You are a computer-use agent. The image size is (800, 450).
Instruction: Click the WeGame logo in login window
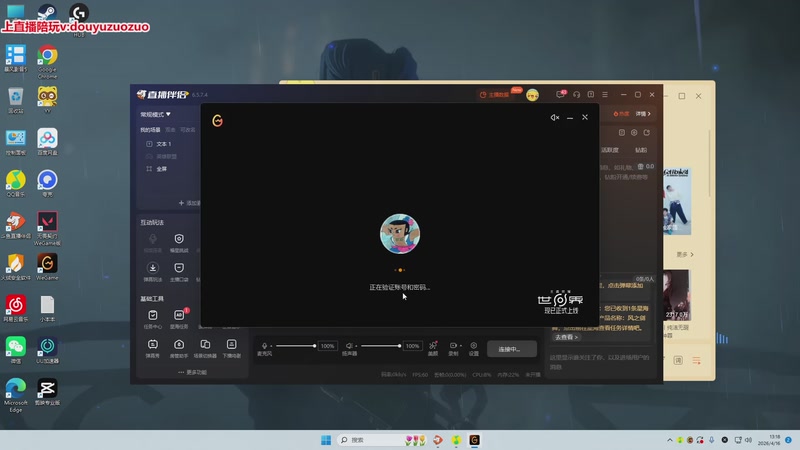tap(217, 120)
